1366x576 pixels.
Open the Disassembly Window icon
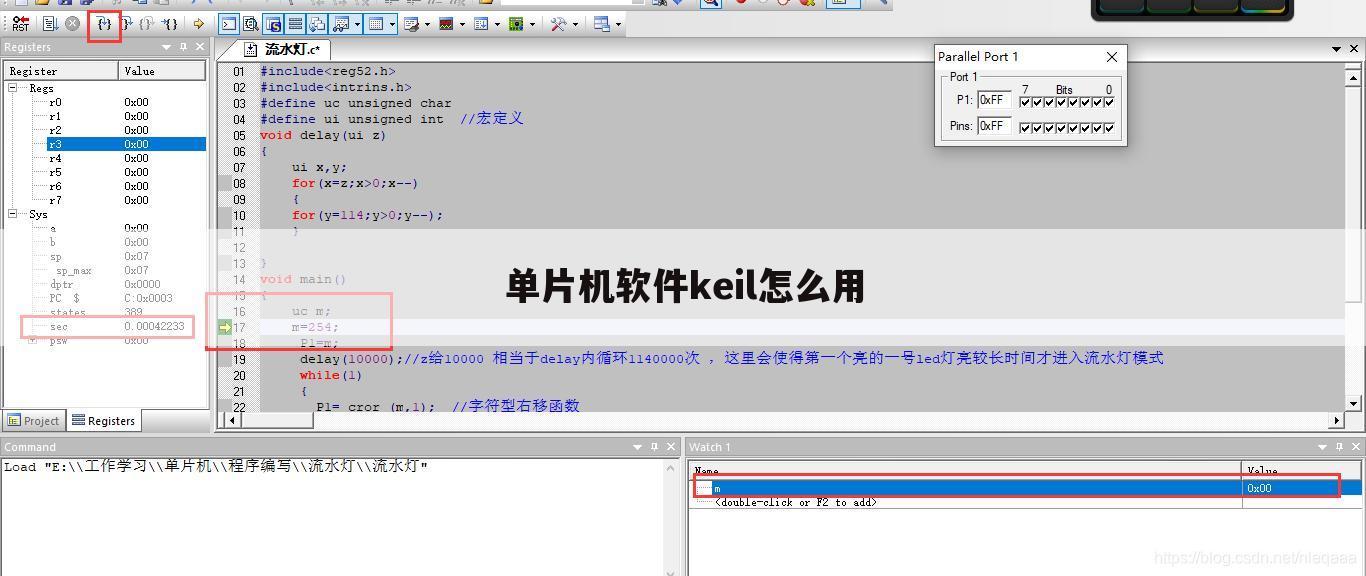click(250, 23)
